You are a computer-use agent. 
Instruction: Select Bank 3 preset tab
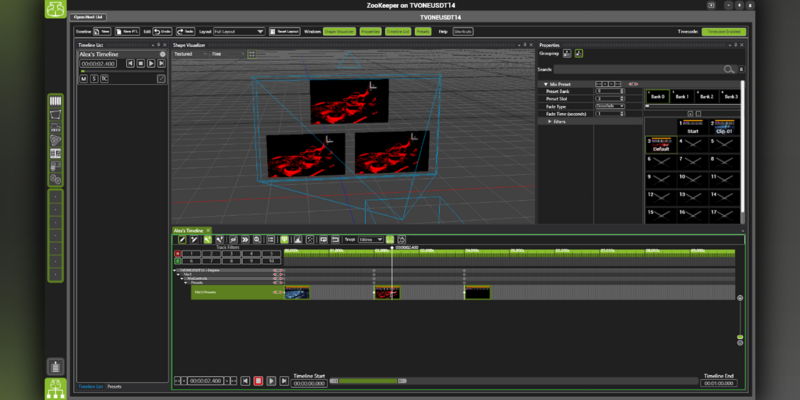click(730, 96)
